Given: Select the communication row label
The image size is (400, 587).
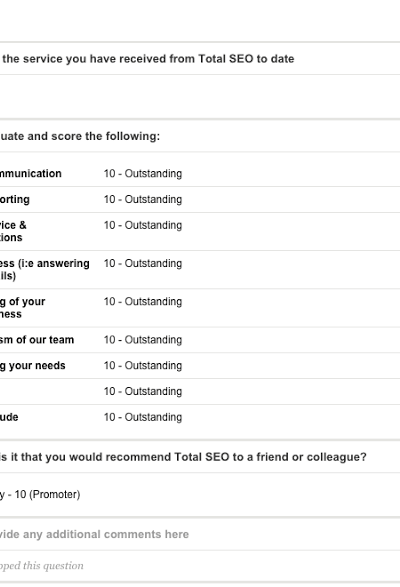Looking at the screenshot, I should click(31, 174).
